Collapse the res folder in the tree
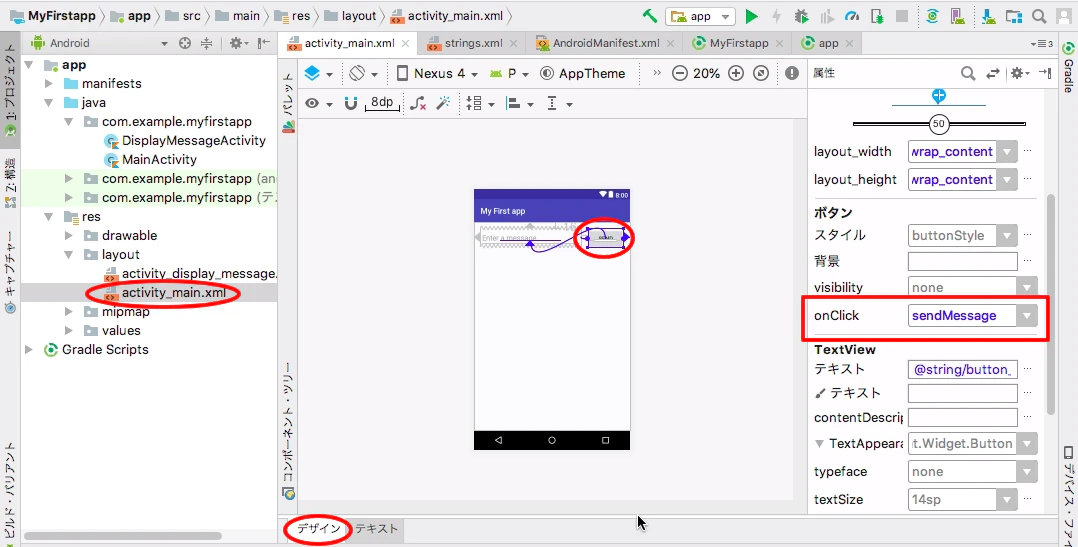 pyautogui.click(x=49, y=216)
